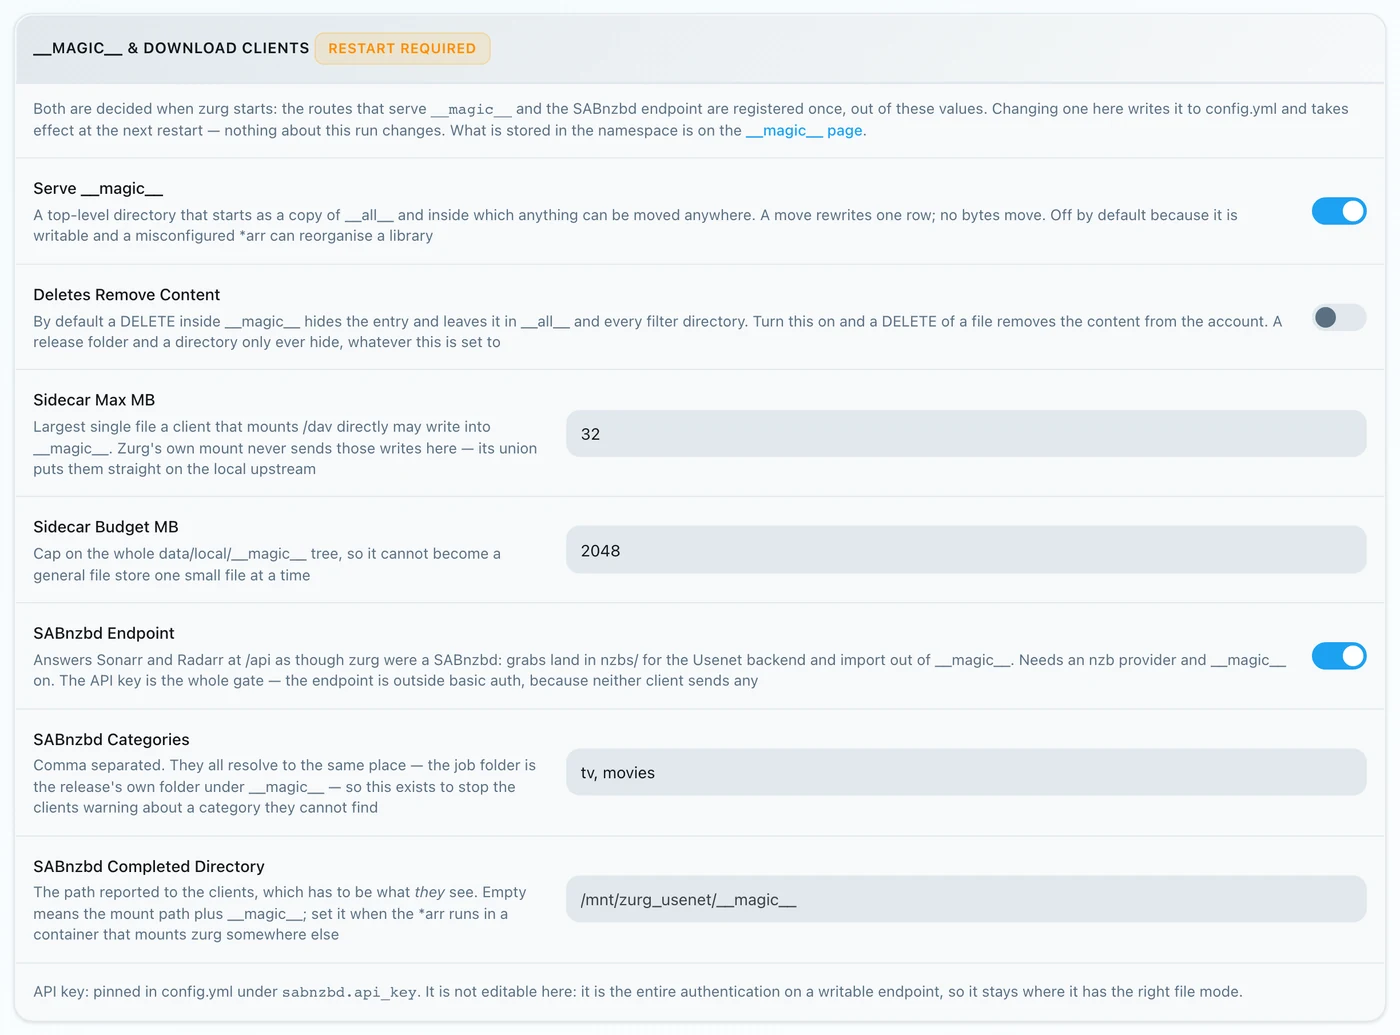Click the SABnzbd Completed Directory label
Image resolution: width=1400 pixels, height=1035 pixels.
click(x=149, y=866)
